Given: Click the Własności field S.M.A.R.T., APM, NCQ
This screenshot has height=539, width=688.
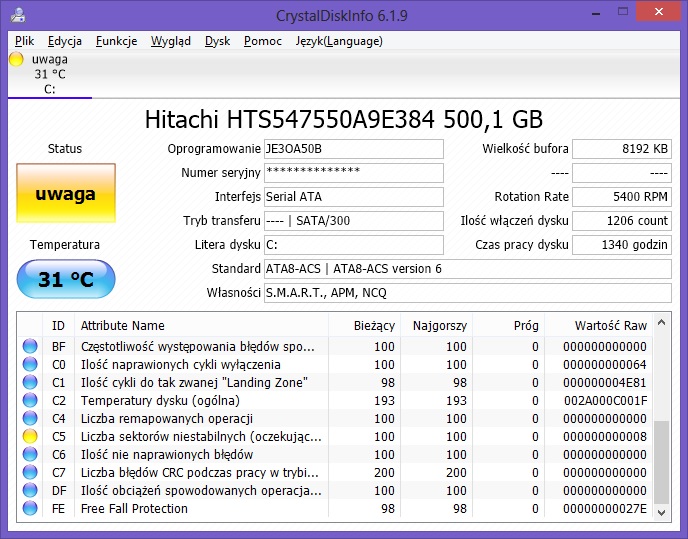Looking at the screenshot, I should pyautogui.click(x=468, y=293).
